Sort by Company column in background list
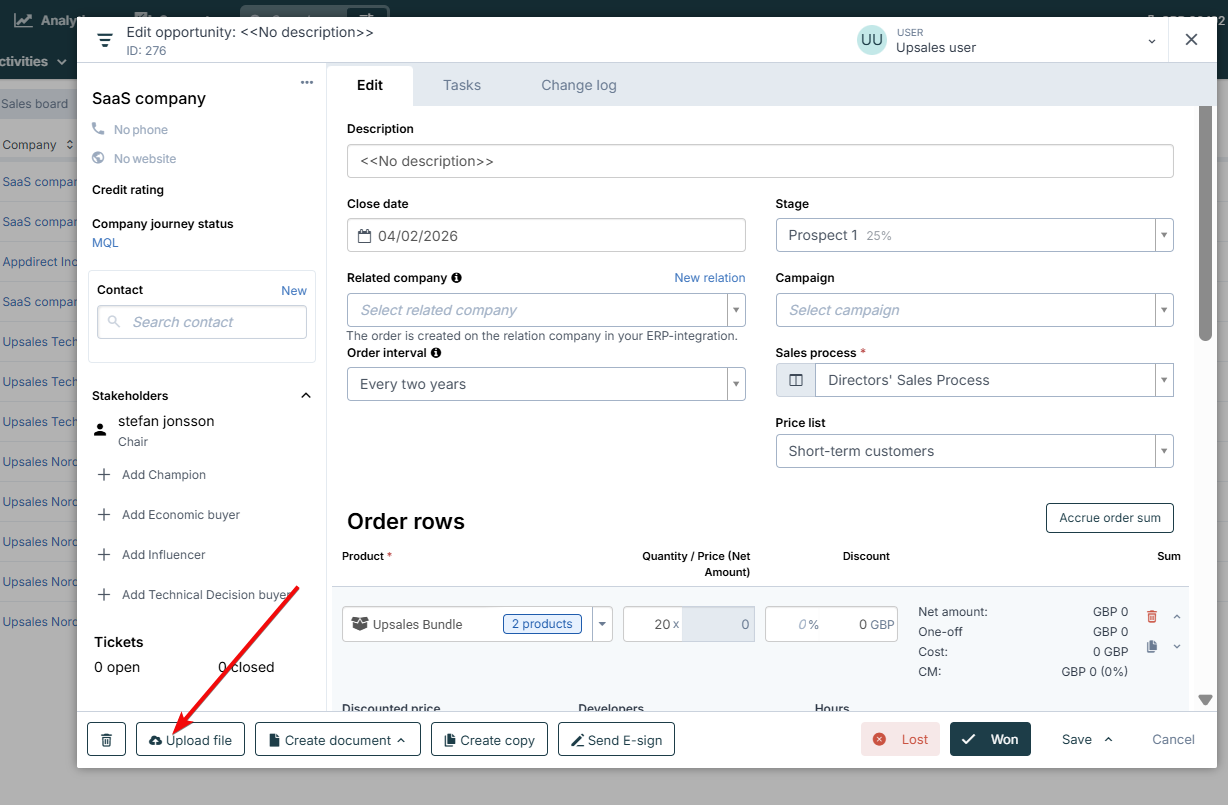Viewport: 1228px width, 805px height. point(38,145)
